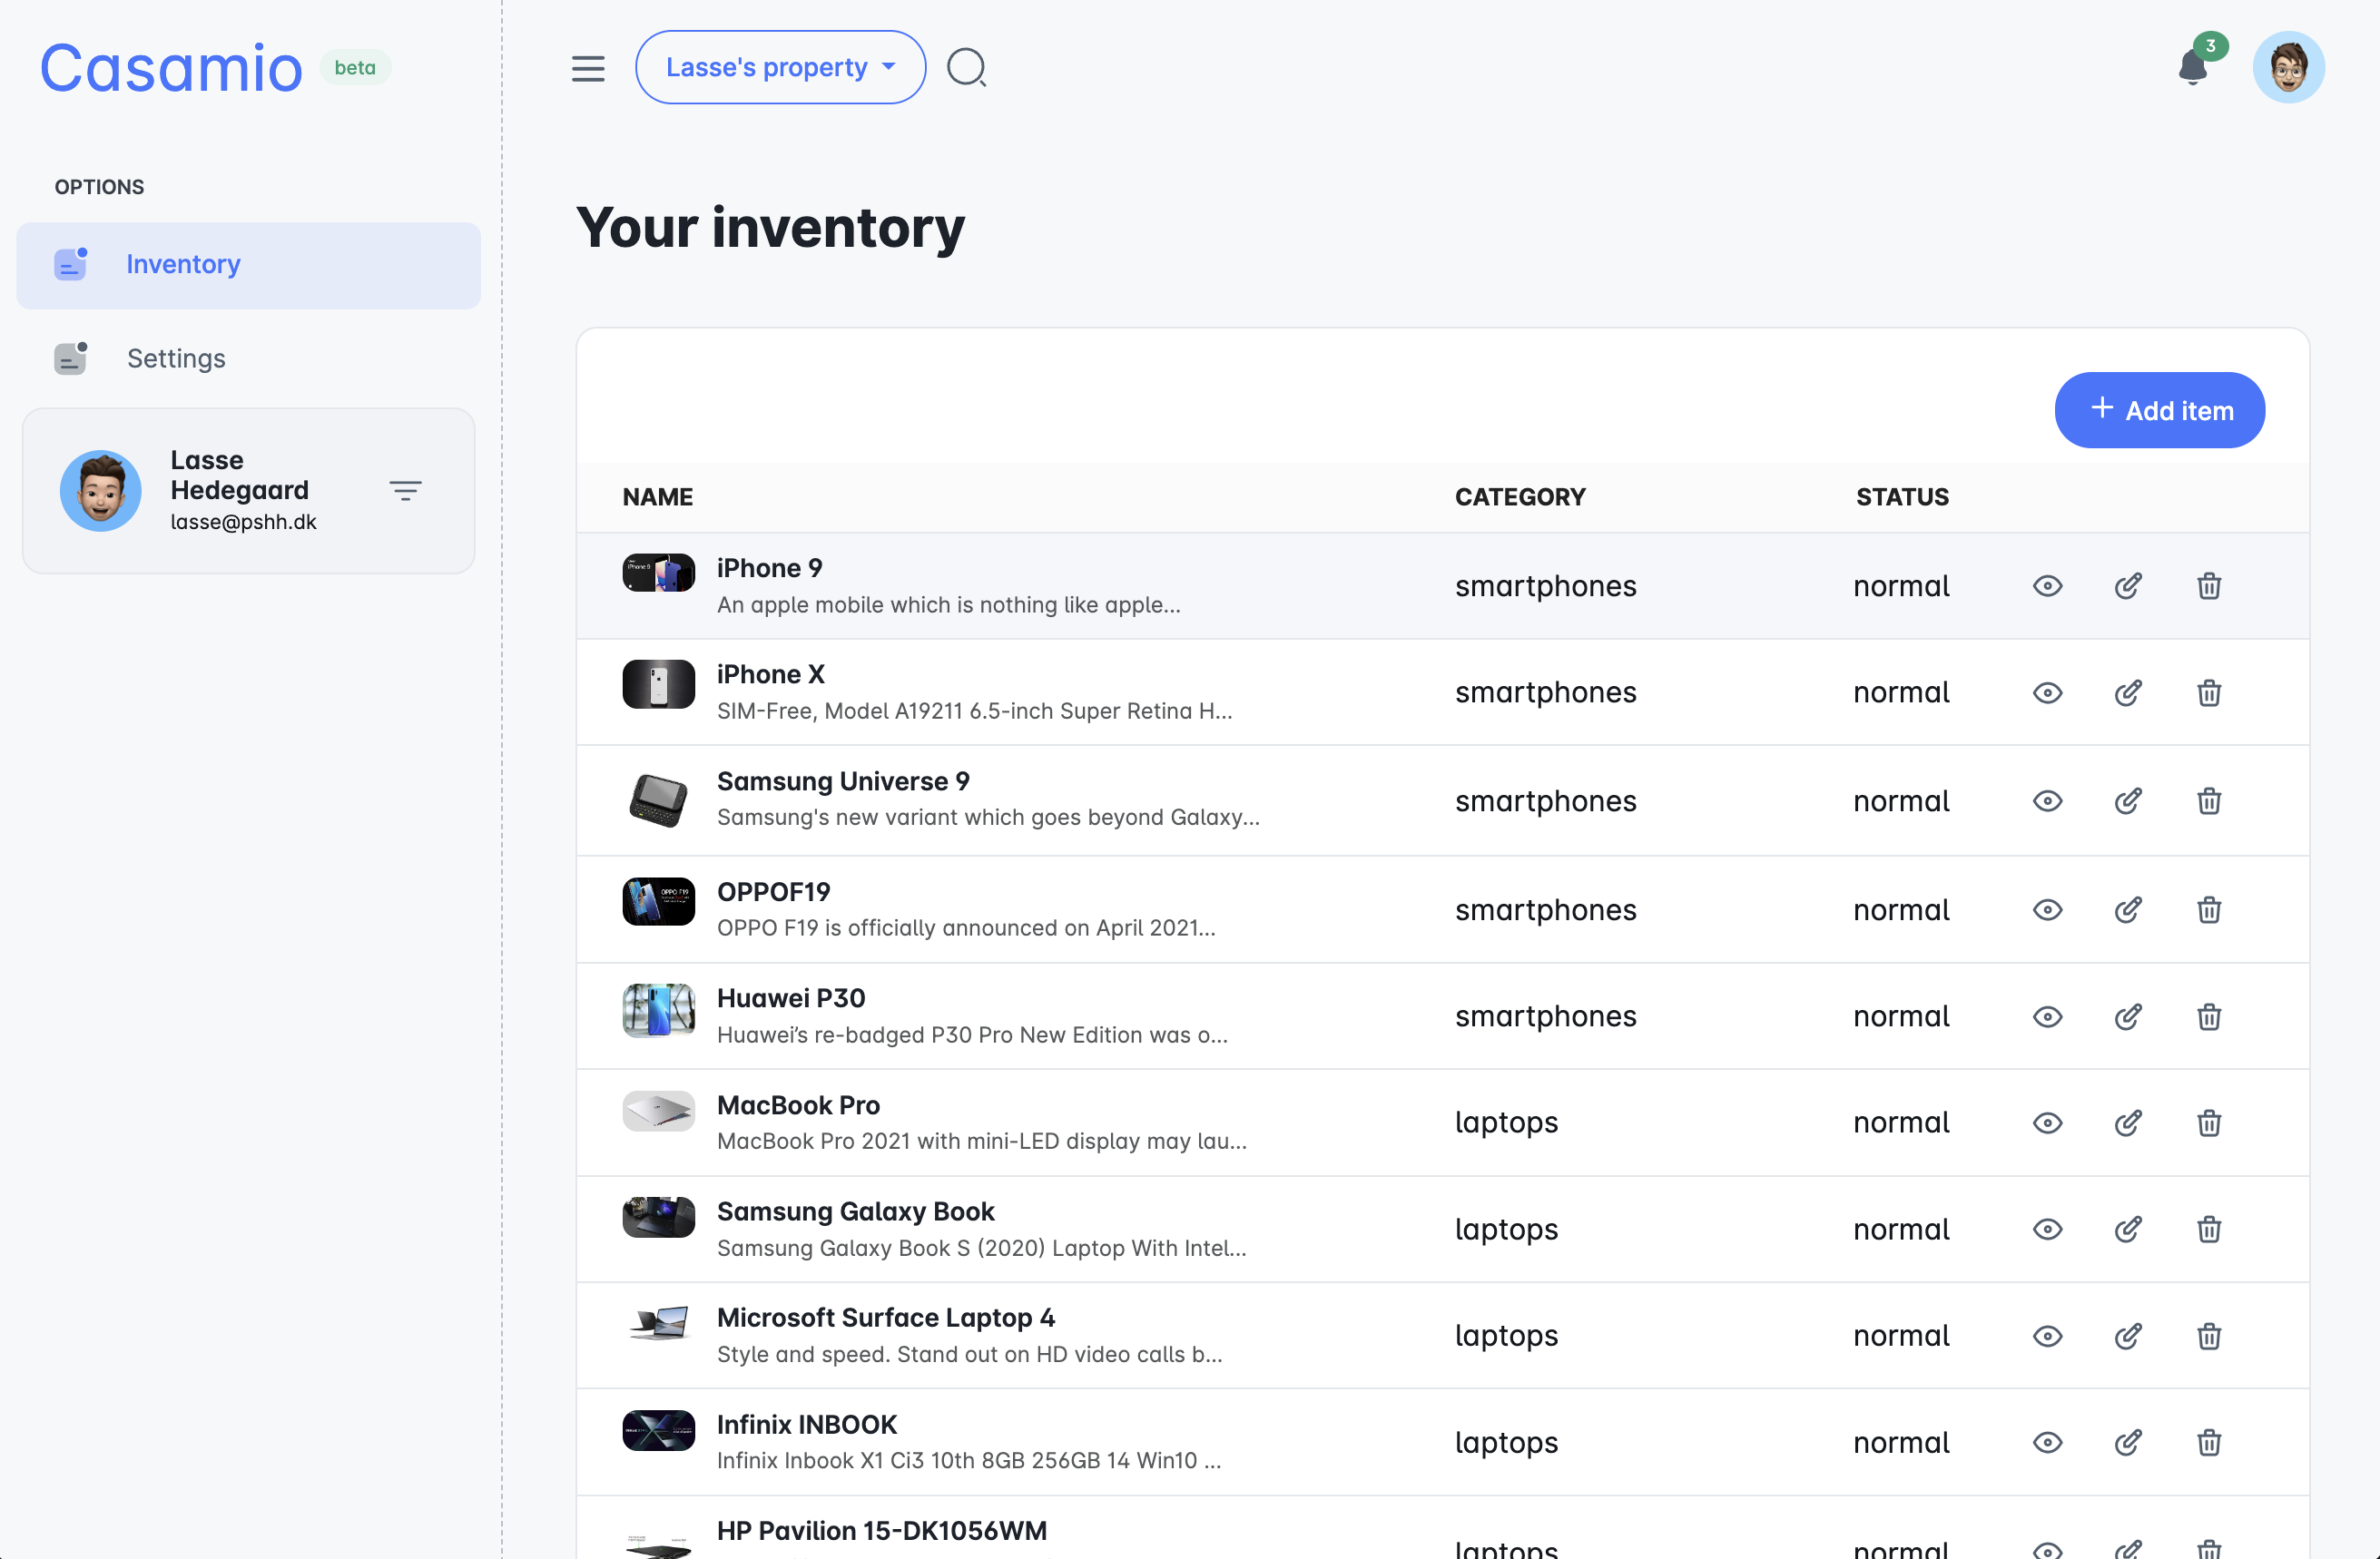Open Settings from the sidebar
Viewport: 2380px width, 1559px height.
pos(176,358)
